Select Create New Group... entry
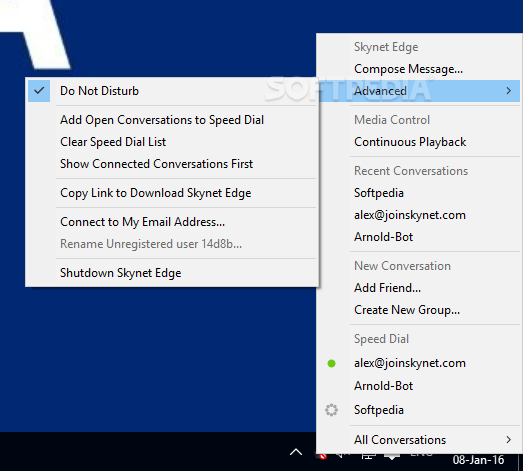 (420, 310)
